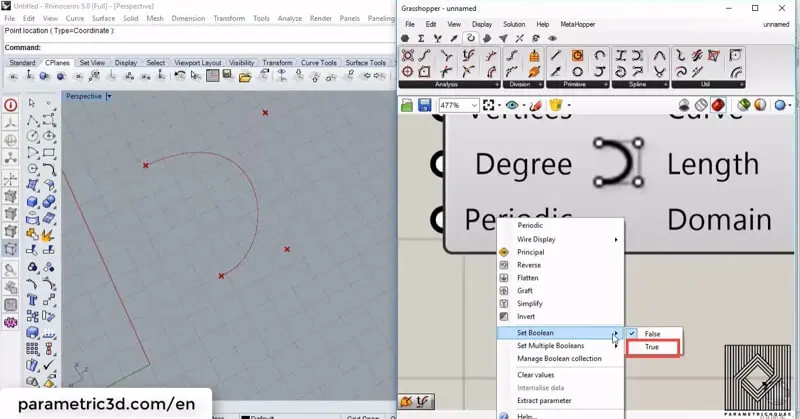Click the blue sphere preview color icon
This screenshot has width=800, height=419.
coord(779,105)
